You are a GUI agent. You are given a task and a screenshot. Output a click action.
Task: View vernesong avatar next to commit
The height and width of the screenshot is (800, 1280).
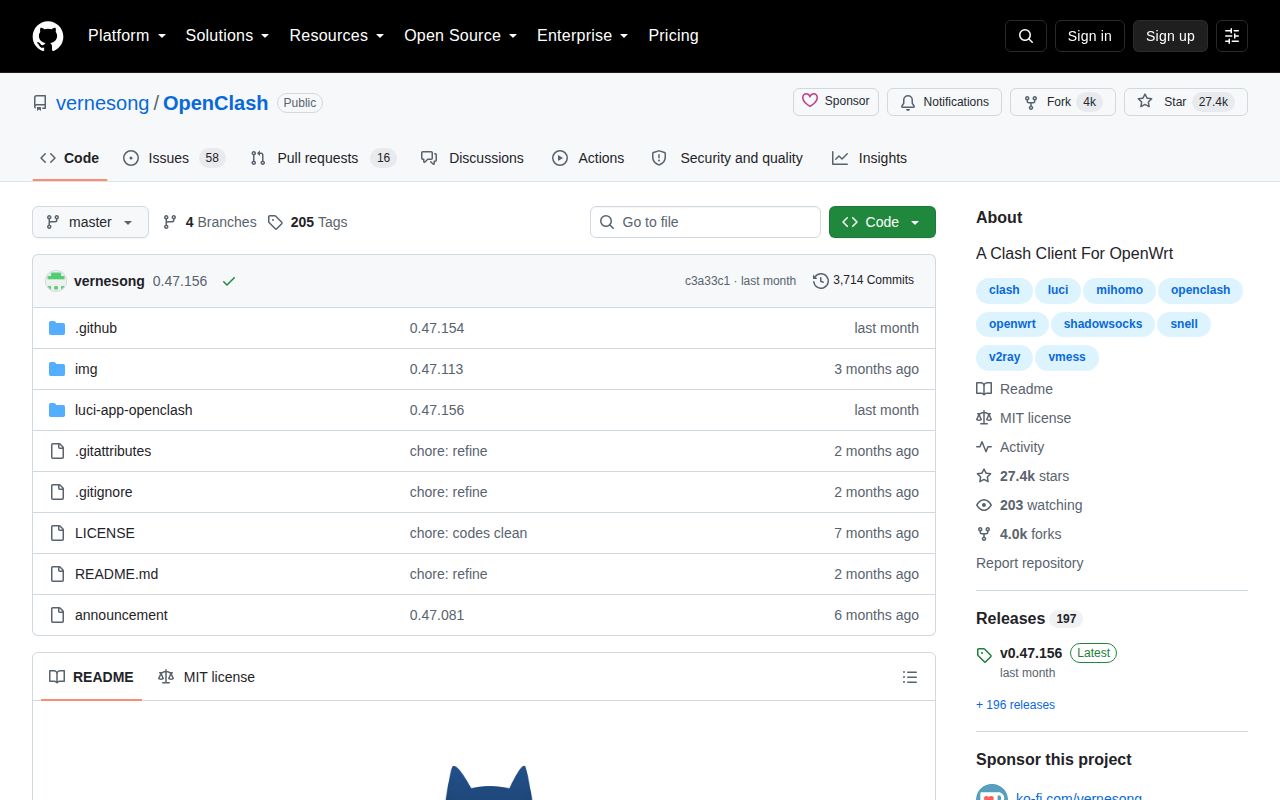pyautogui.click(x=56, y=281)
